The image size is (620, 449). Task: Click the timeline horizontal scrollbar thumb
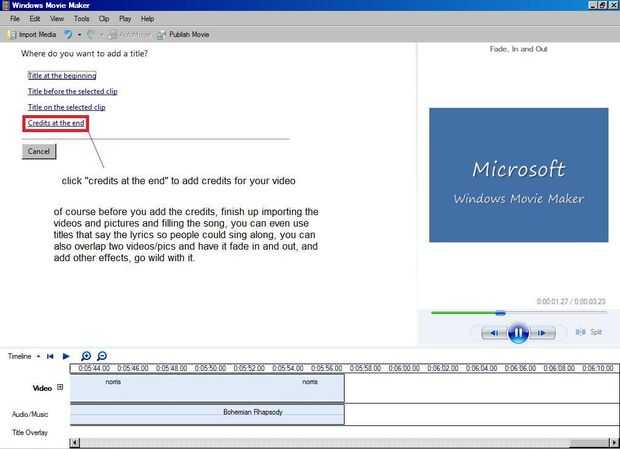click(x=589, y=442)
